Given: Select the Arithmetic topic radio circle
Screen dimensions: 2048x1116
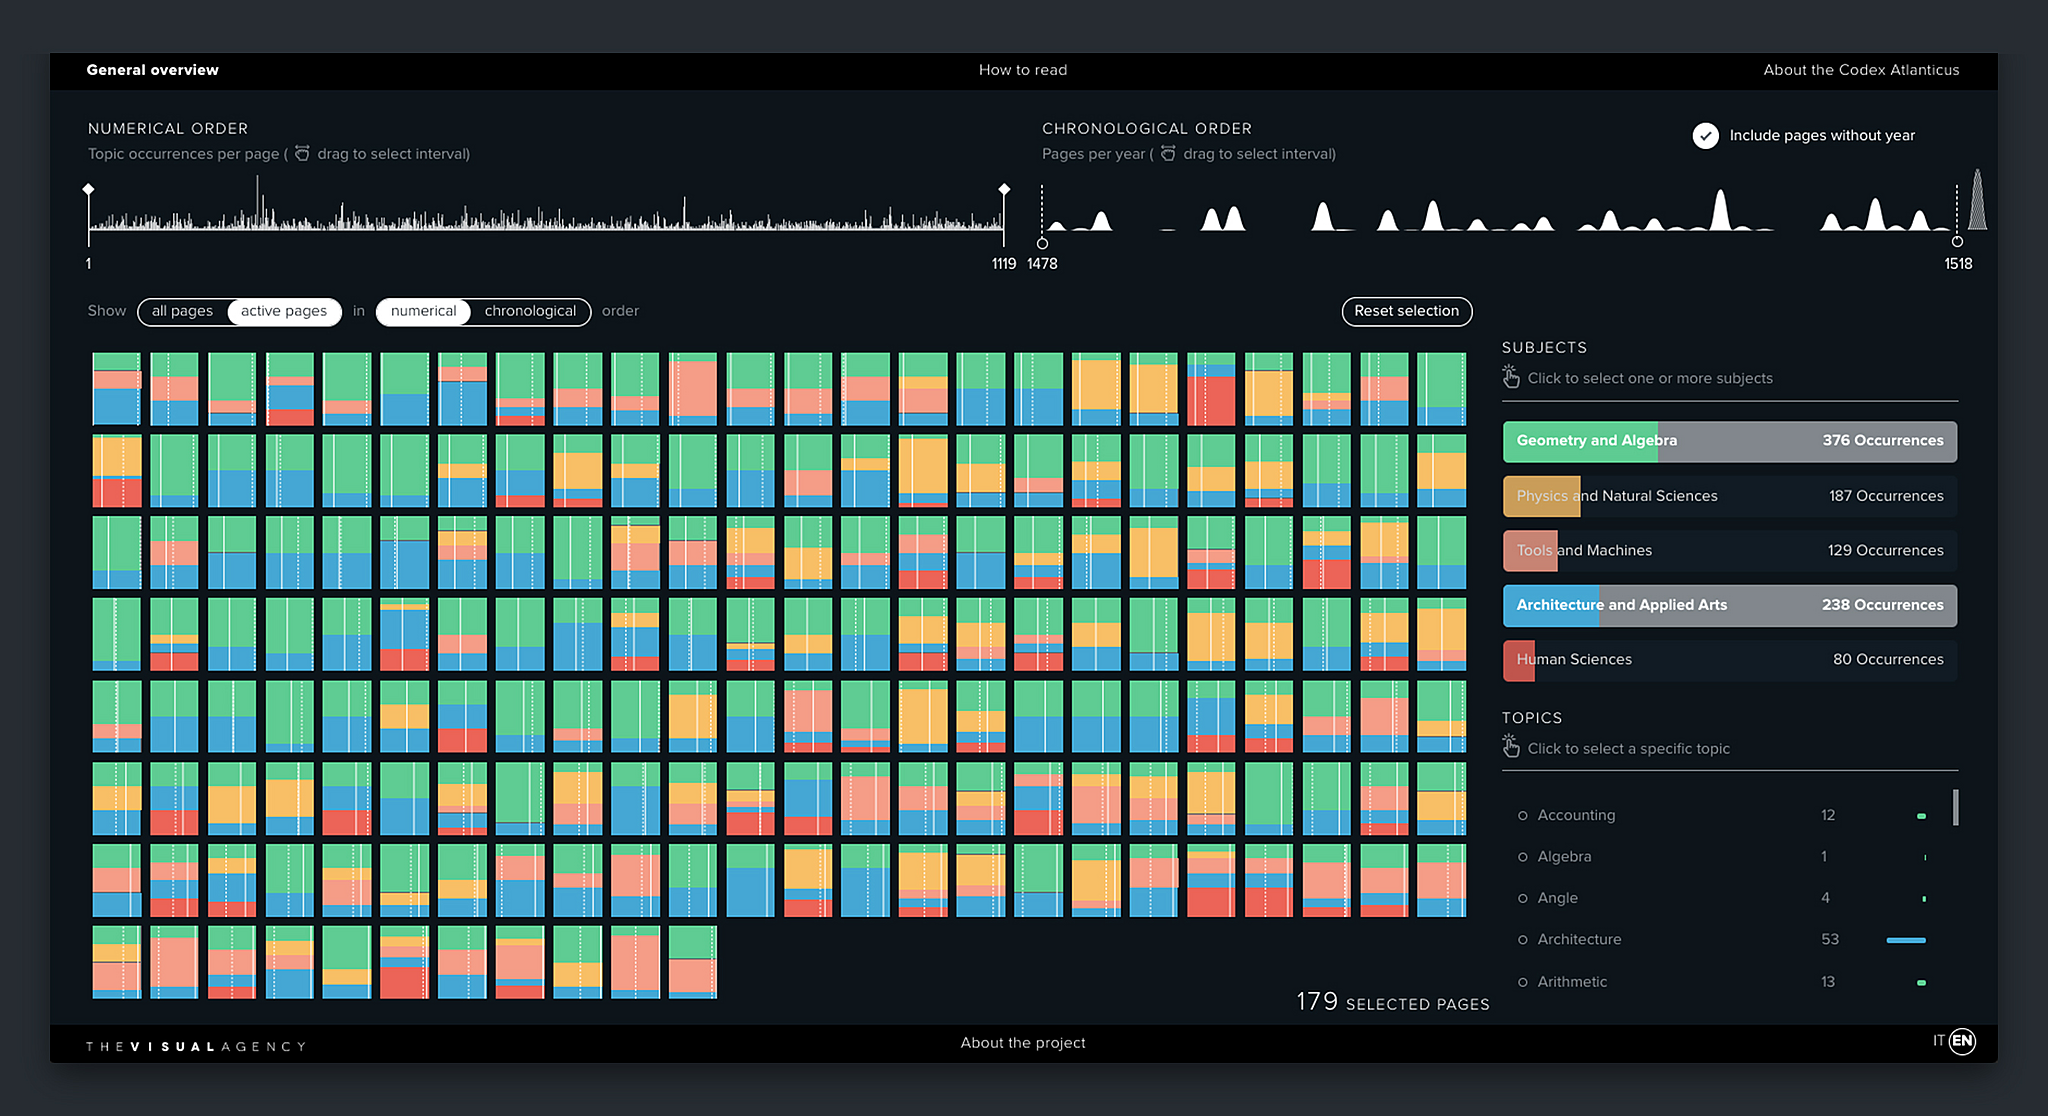Looking at the screenshot, I should coord(1522,983).
